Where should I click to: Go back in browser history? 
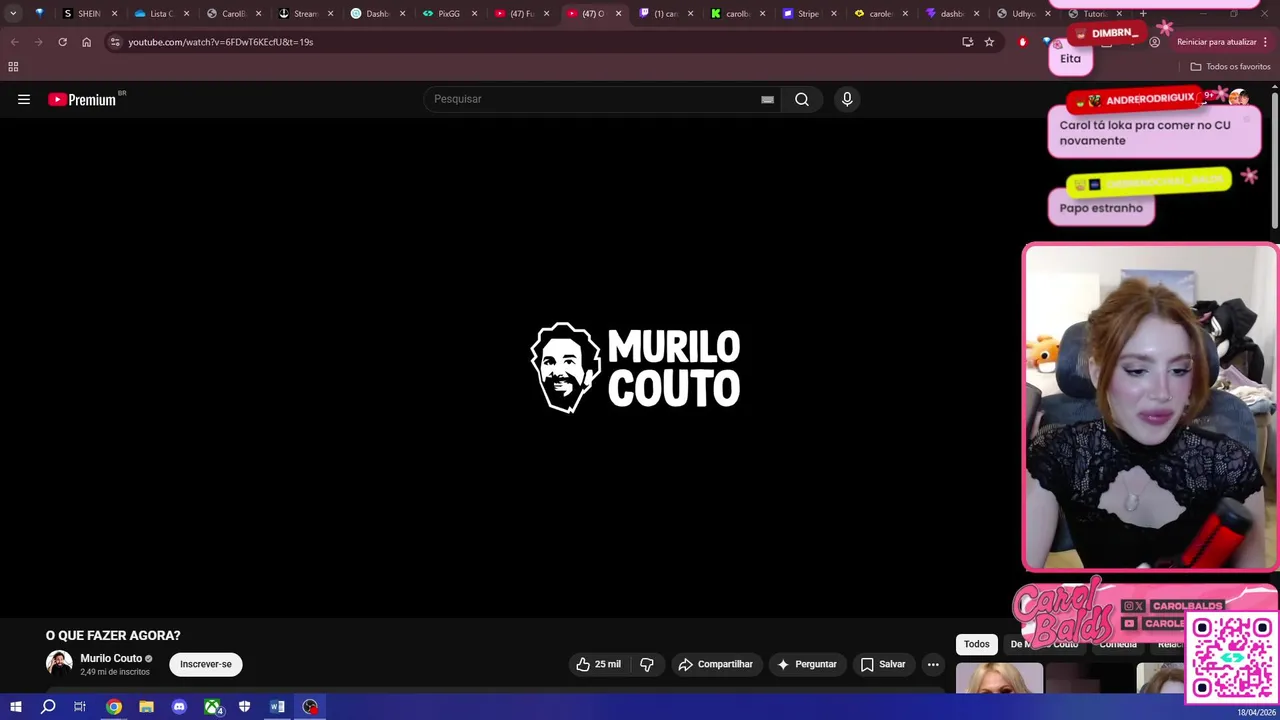point(14,42)
